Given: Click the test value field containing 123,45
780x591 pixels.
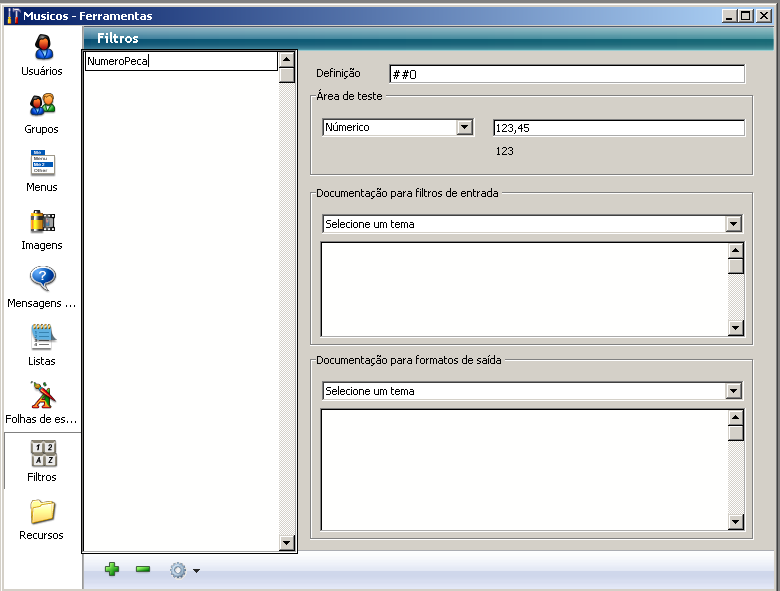Looking at the screenshot, I should click(x=618, y=127).
